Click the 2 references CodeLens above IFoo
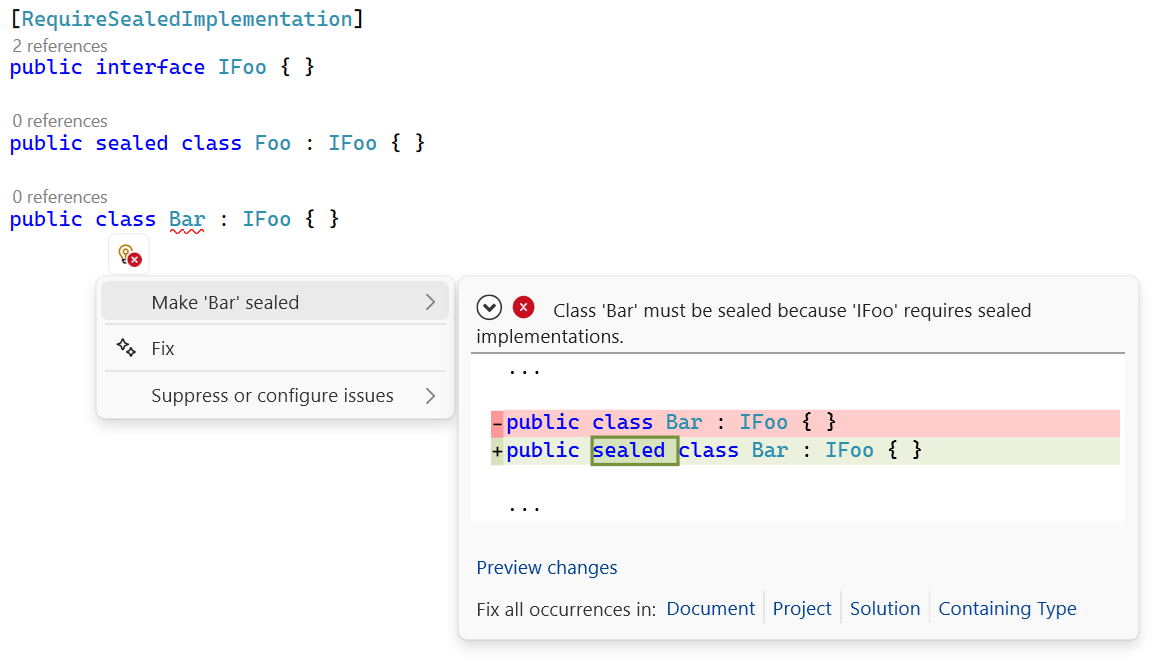 pos(60,46)
